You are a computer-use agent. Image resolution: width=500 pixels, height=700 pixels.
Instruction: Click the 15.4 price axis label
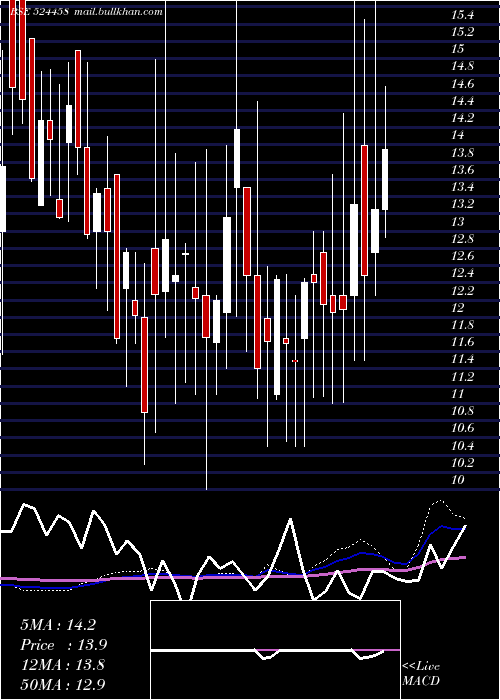click(x=462, y=16)
